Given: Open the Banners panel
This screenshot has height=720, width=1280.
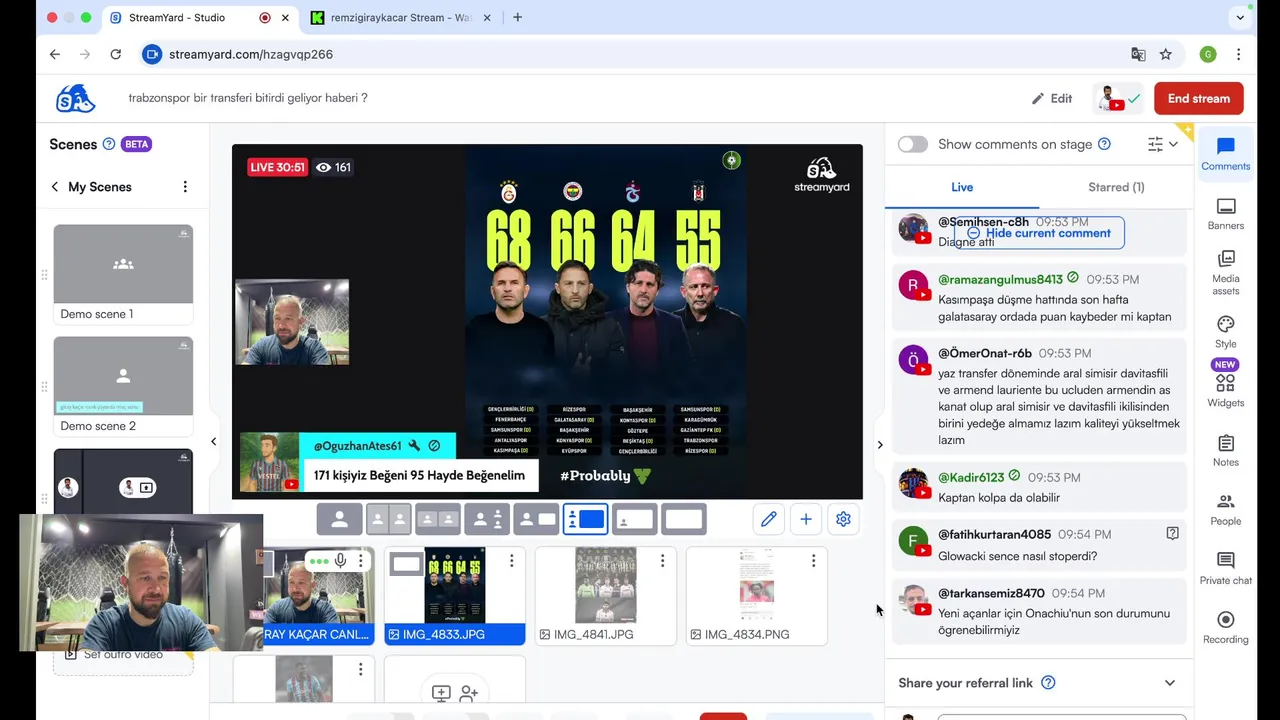Looking at the screenshot, I should pos(1226,214).
